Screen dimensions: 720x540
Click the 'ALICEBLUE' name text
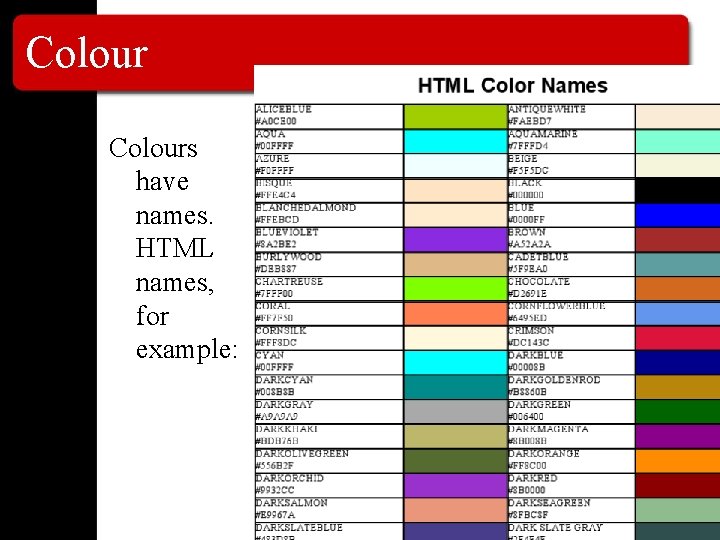[283, 109]
